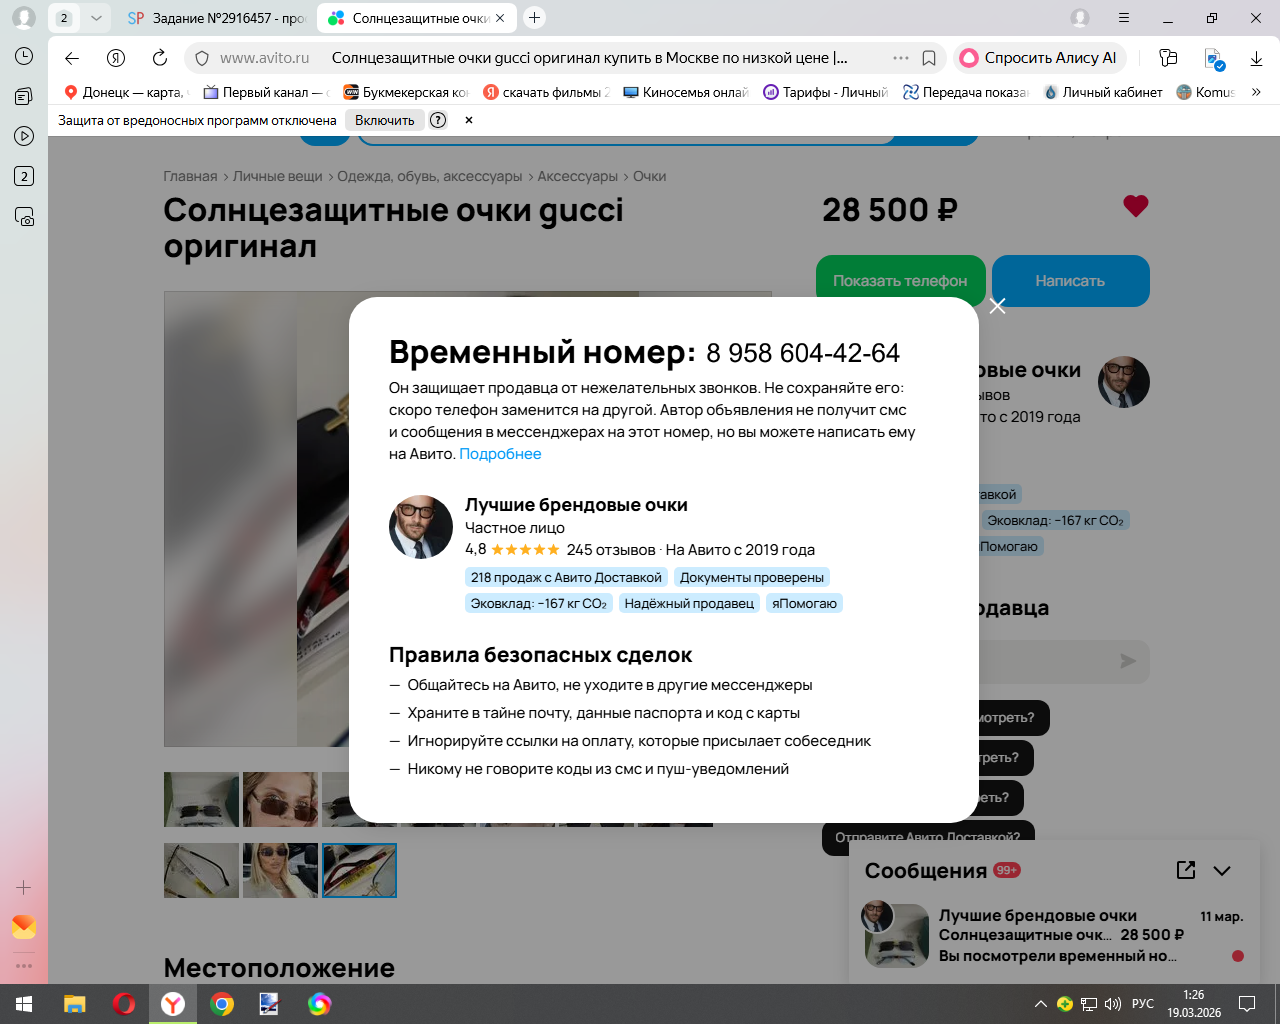Remove listing from favorites via heart icon
The width and height of the screenshot is (1280, 1024).
coord(1136,206)
